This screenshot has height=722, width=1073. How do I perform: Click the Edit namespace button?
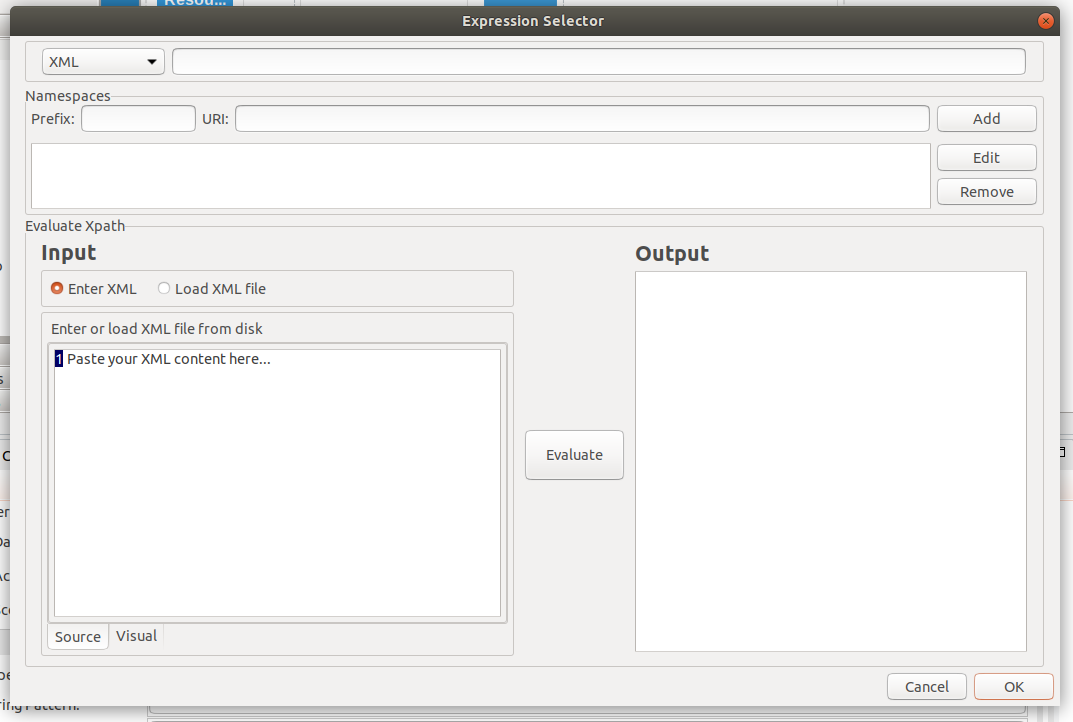pyautogui.click(x=986, y=157)
